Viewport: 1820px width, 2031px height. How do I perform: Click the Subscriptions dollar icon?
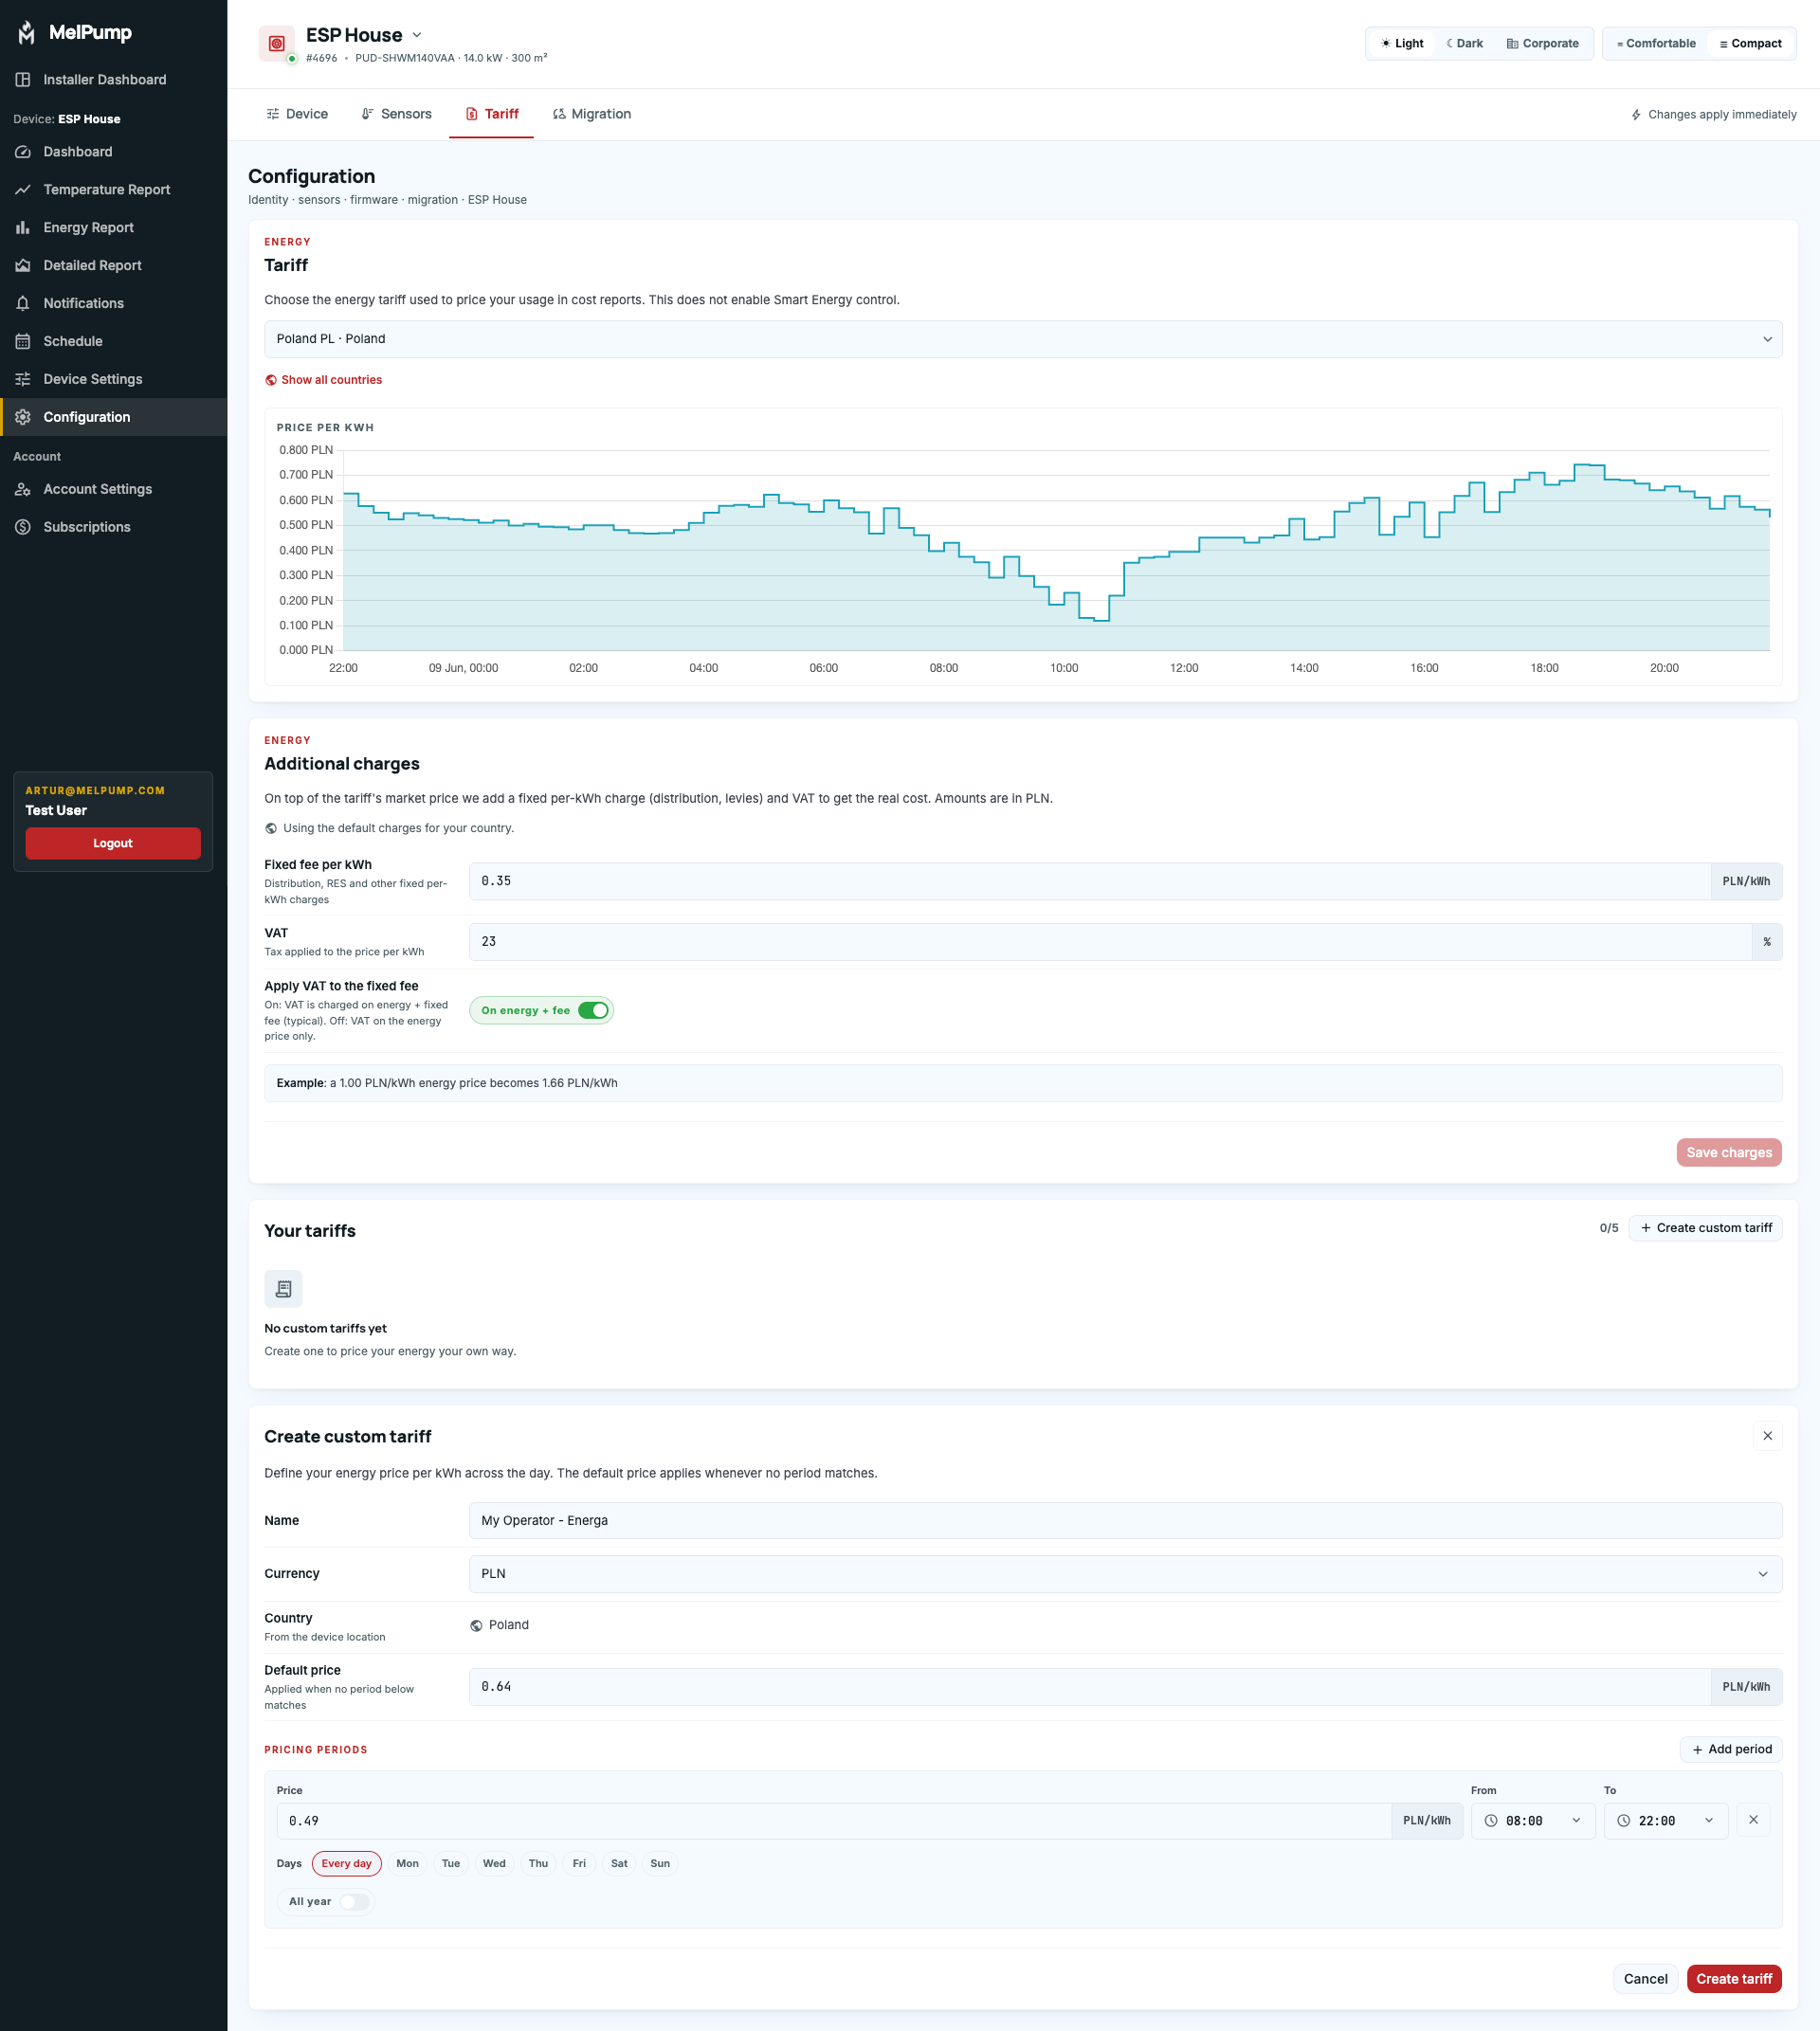point(23,528)
